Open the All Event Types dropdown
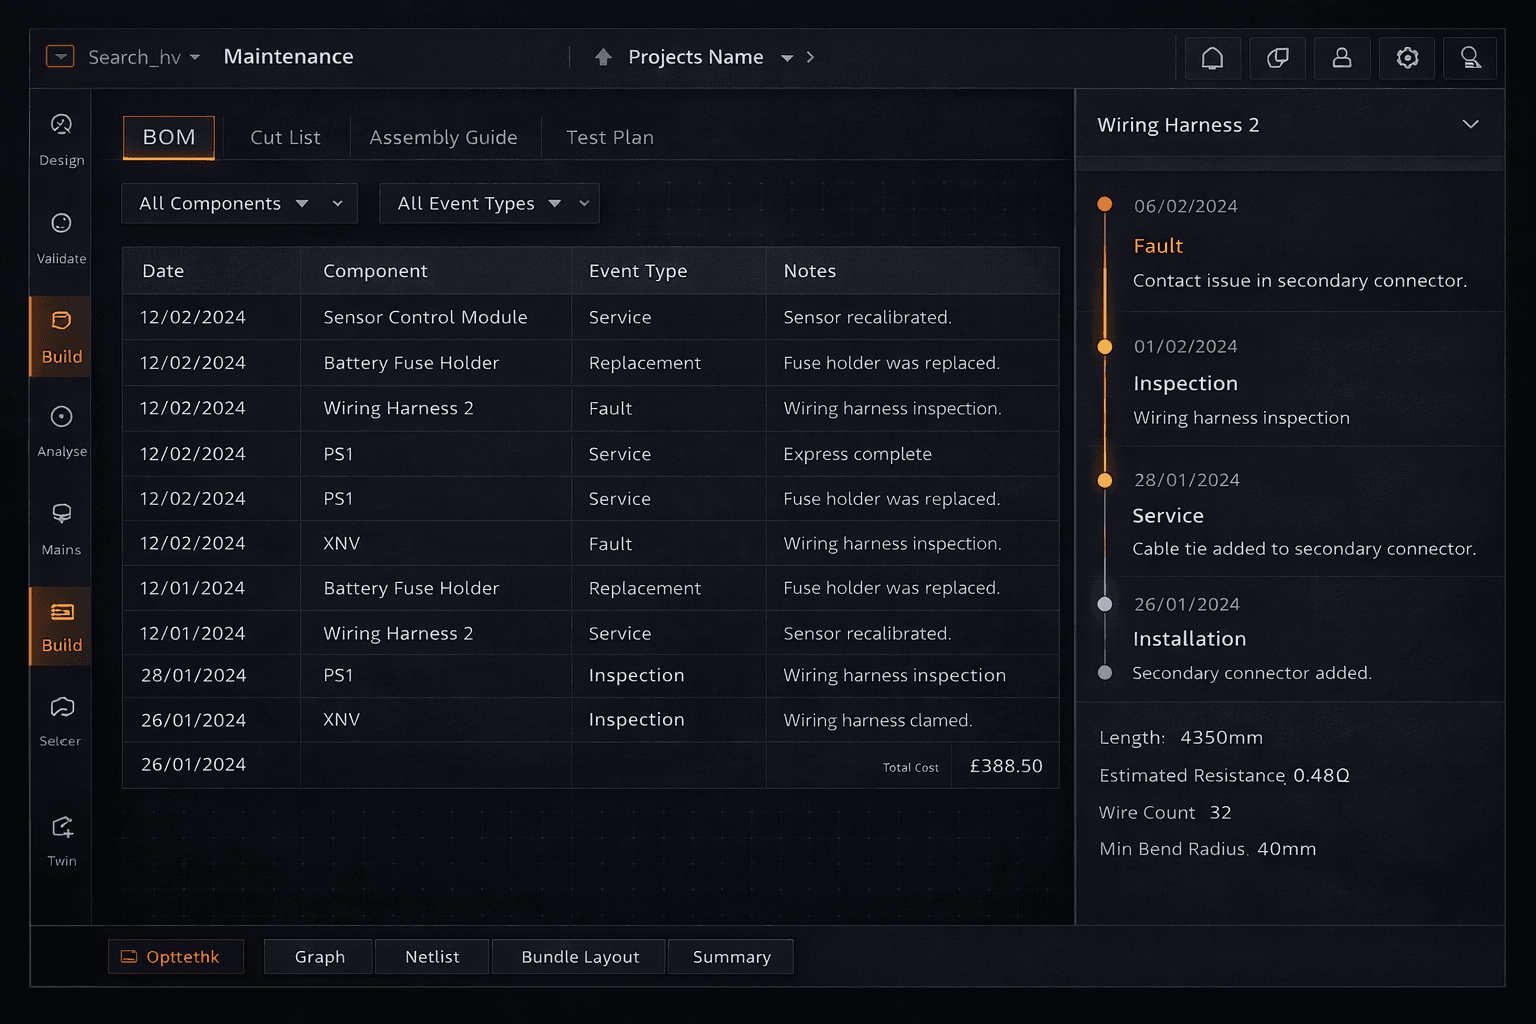 tap(489, 204)
